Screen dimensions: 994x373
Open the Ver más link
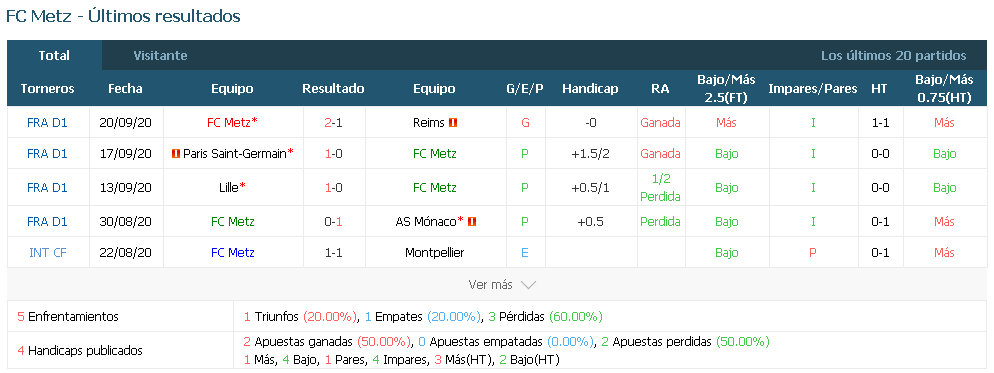click(490, 285)
